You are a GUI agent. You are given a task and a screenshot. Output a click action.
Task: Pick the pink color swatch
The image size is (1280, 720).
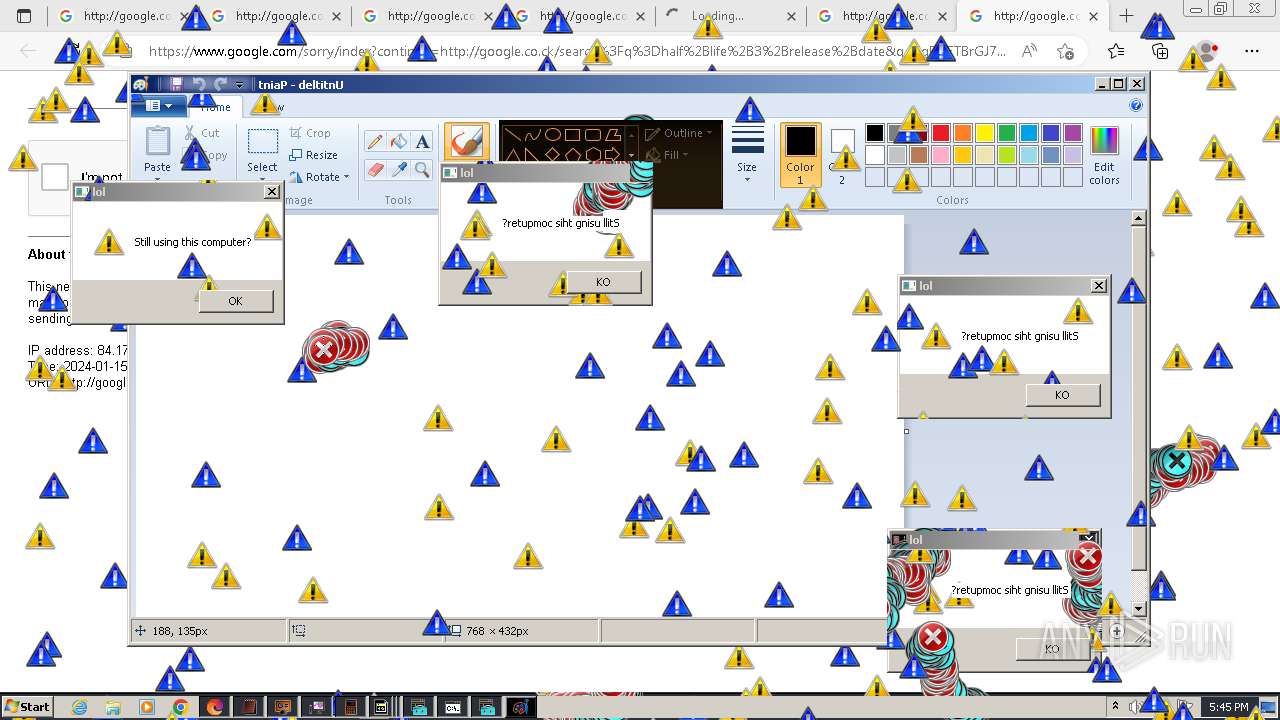coord(941,155)
